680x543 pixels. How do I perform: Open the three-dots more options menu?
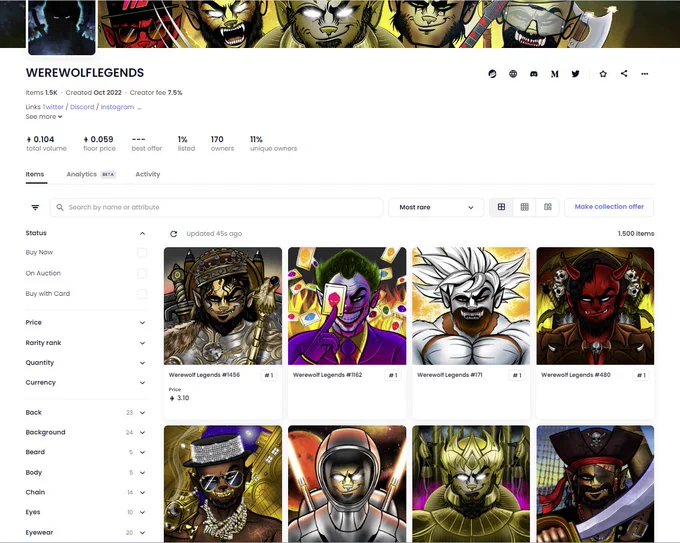tap(644, 74)
